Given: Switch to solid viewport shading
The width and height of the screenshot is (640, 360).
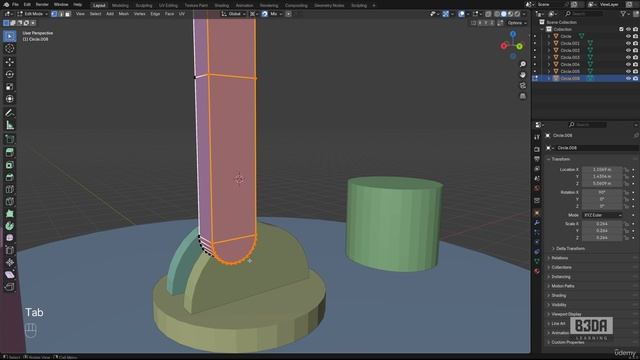Looking at the screenshot, I should [504, 14].
